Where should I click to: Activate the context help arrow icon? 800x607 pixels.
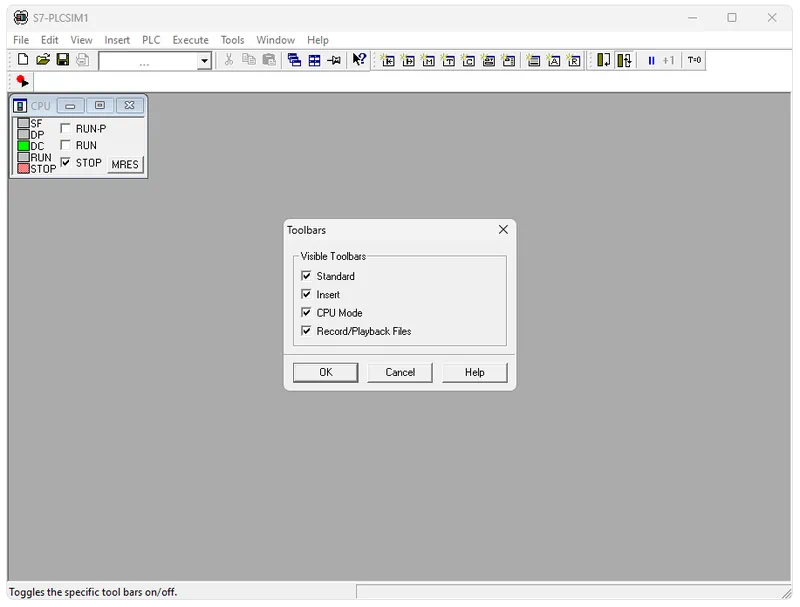click(359, 60)
